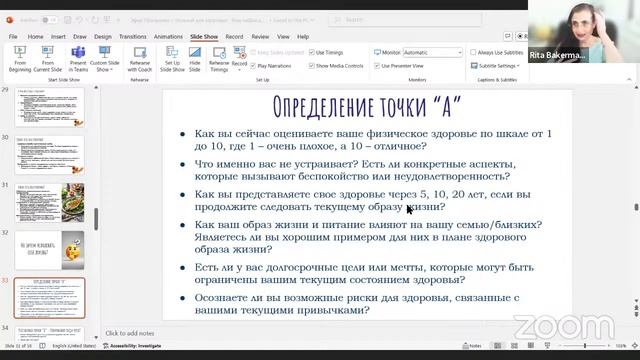Switch to the Design tab

(x=103, y=36)
